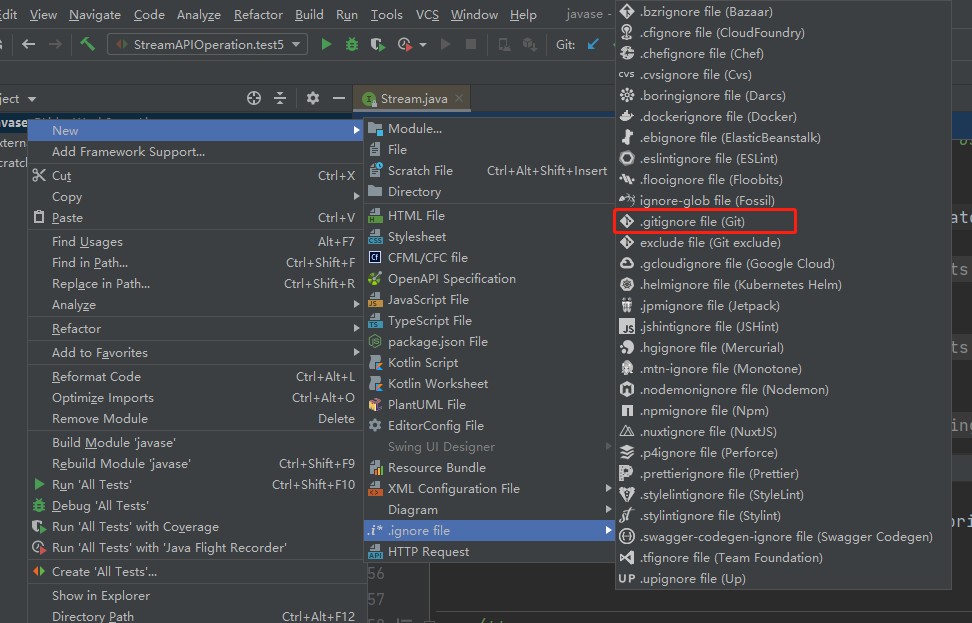This screenshot has height=623, width=972.
Task: Click Run 'All Tests' entry
Action: point(195,485)
